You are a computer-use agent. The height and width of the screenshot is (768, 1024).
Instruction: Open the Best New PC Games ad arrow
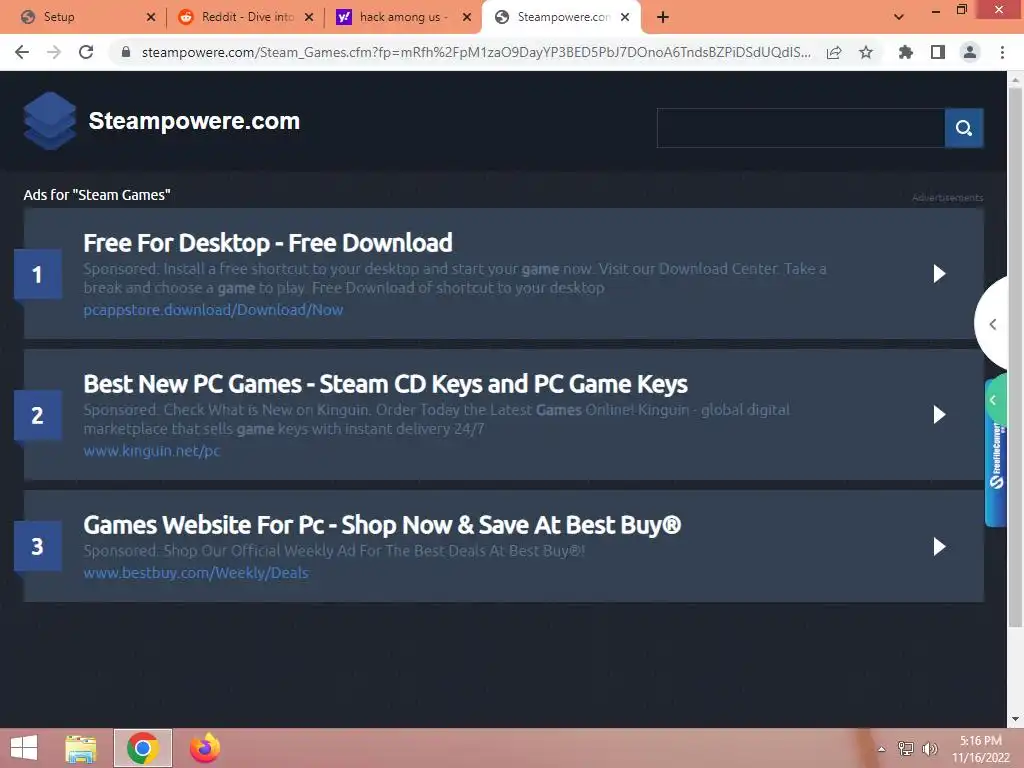pyautogui.click(x=939, y=415)
